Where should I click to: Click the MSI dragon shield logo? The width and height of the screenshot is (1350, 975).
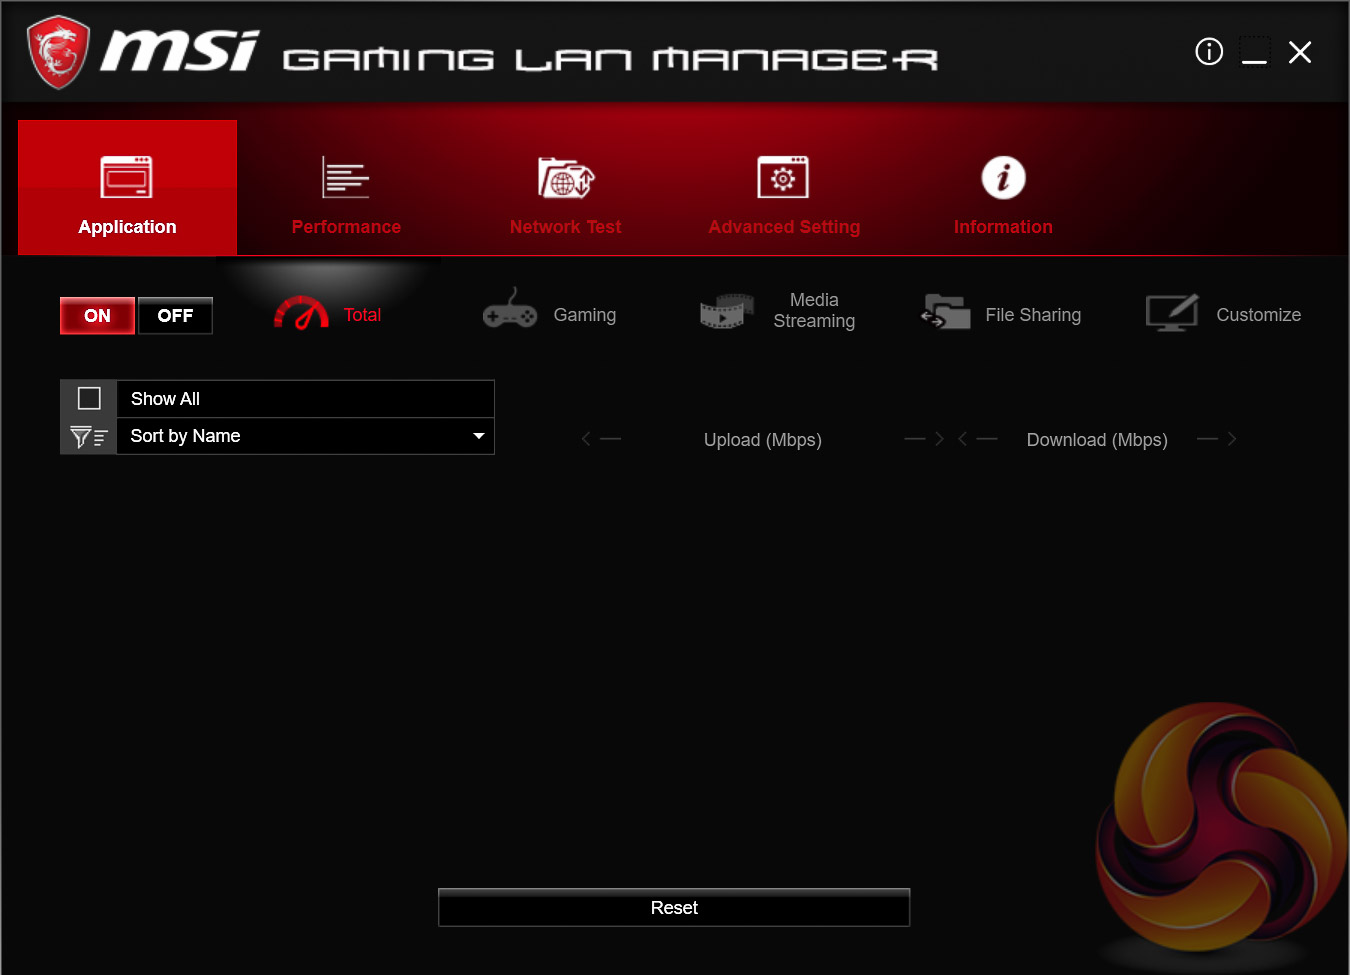coord(58,52)
